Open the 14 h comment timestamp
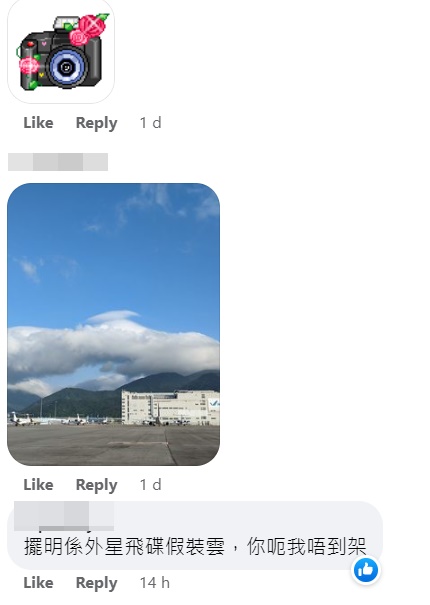 tap(155, 583)
